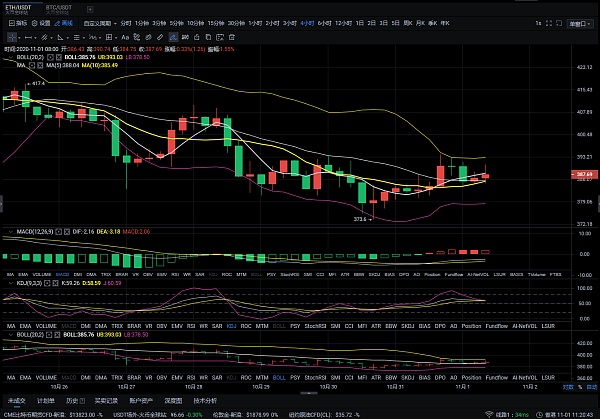The image size is (600, 419).
Task: Click the network signal status icon
Action: (489, 414)
